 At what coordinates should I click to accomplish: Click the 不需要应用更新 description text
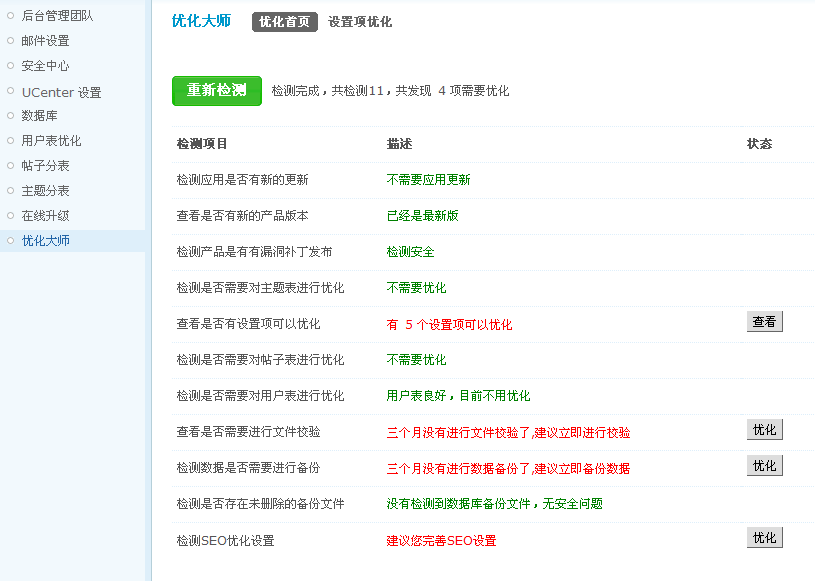click(428, 180)
